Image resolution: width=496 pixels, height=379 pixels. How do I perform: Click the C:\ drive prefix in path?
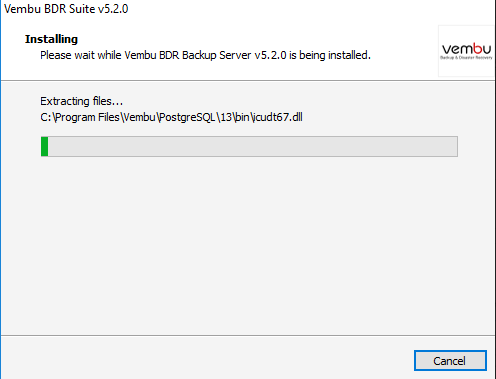point(47,117)
